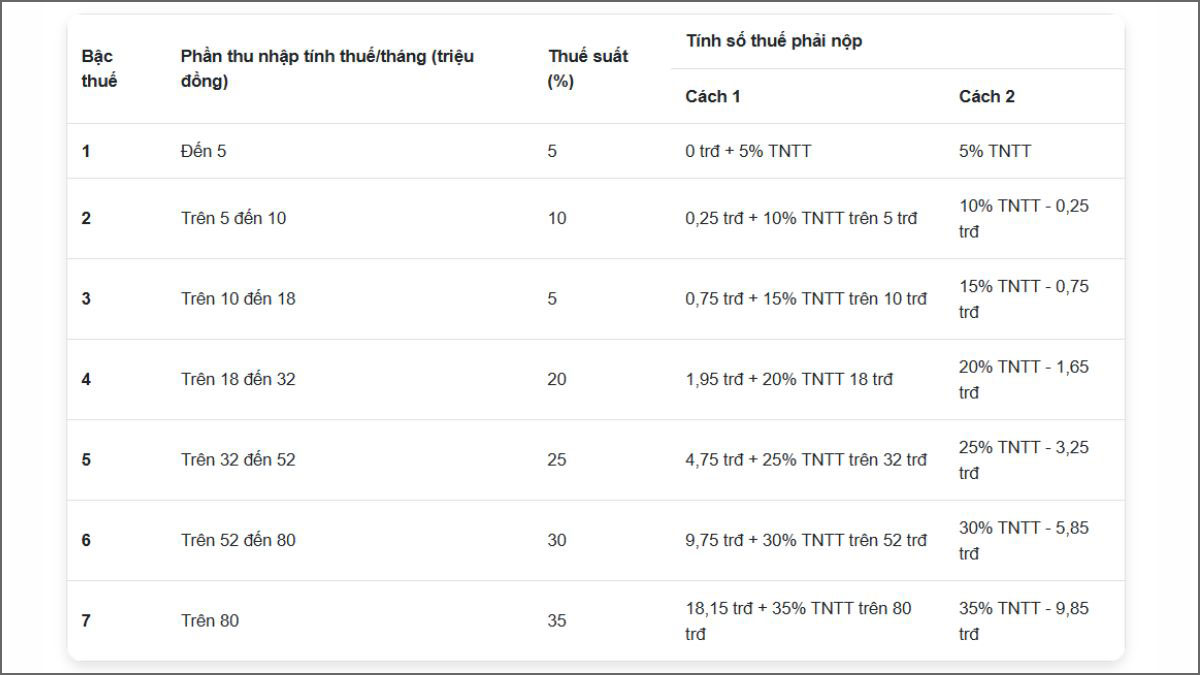Click the '30% TNTT - 5,85 trđ' cell
This screenshot has width=1200, height=675.
pyautogui.click(x=1023, y=540)
